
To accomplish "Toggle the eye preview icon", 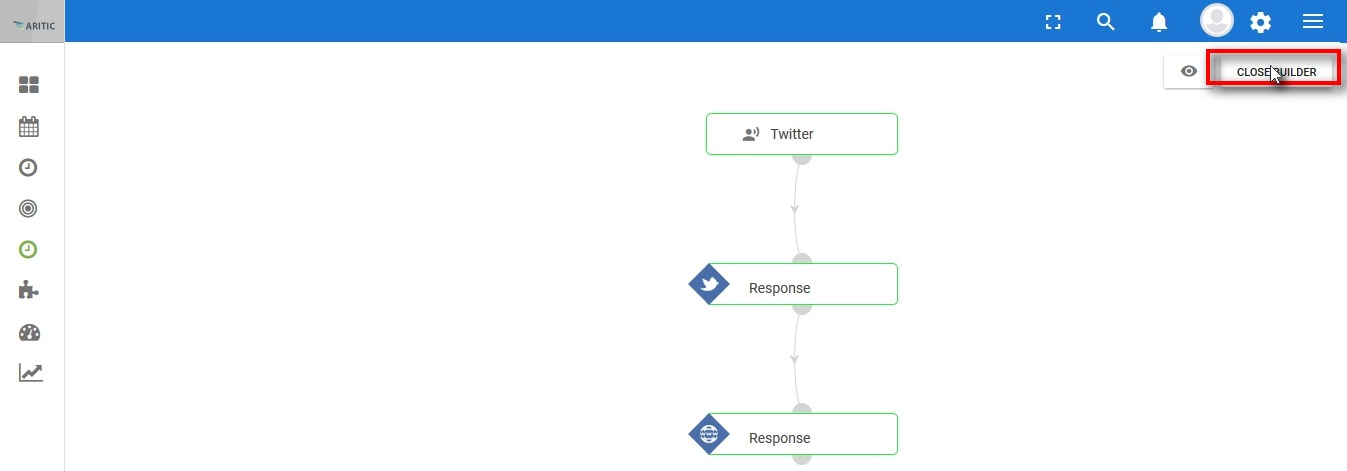I will 1189,71.
